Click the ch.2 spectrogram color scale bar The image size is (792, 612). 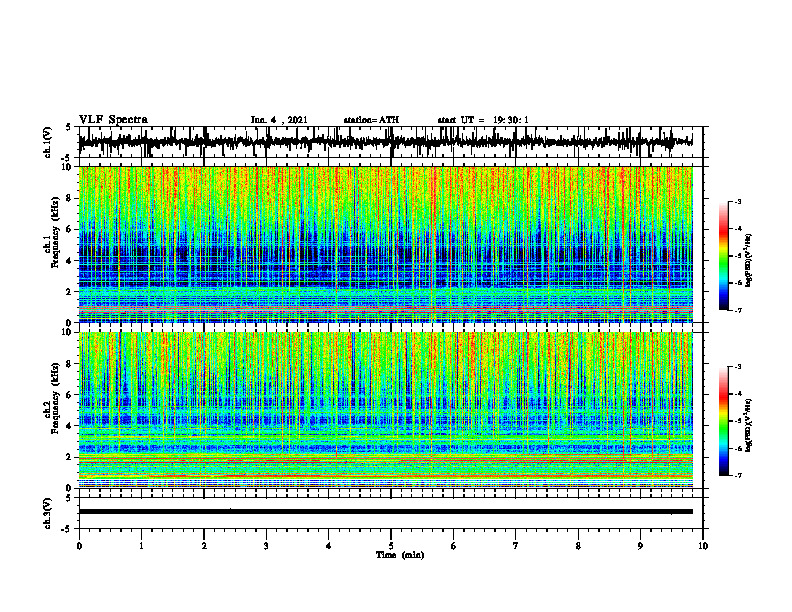tap(723, 421)
